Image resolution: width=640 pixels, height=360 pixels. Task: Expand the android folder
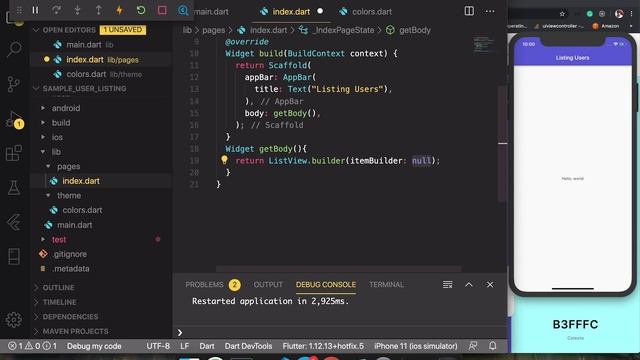65,108
